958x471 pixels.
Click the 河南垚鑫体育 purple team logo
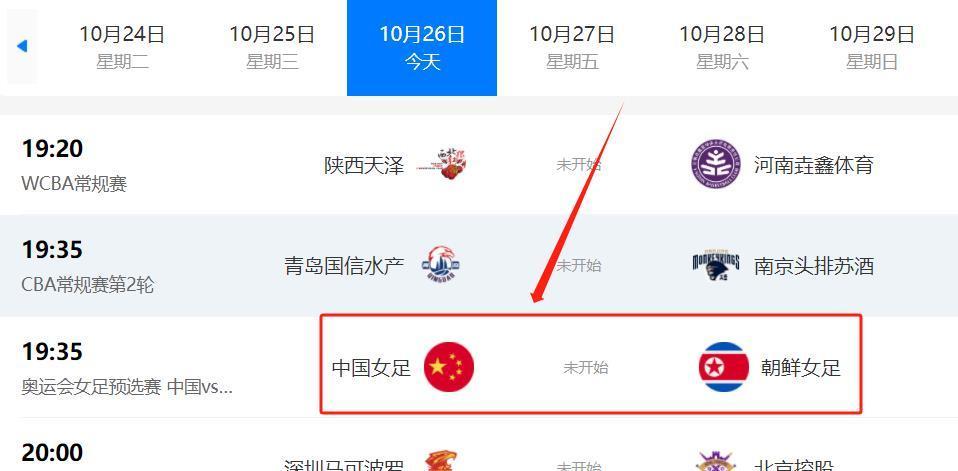716,165
